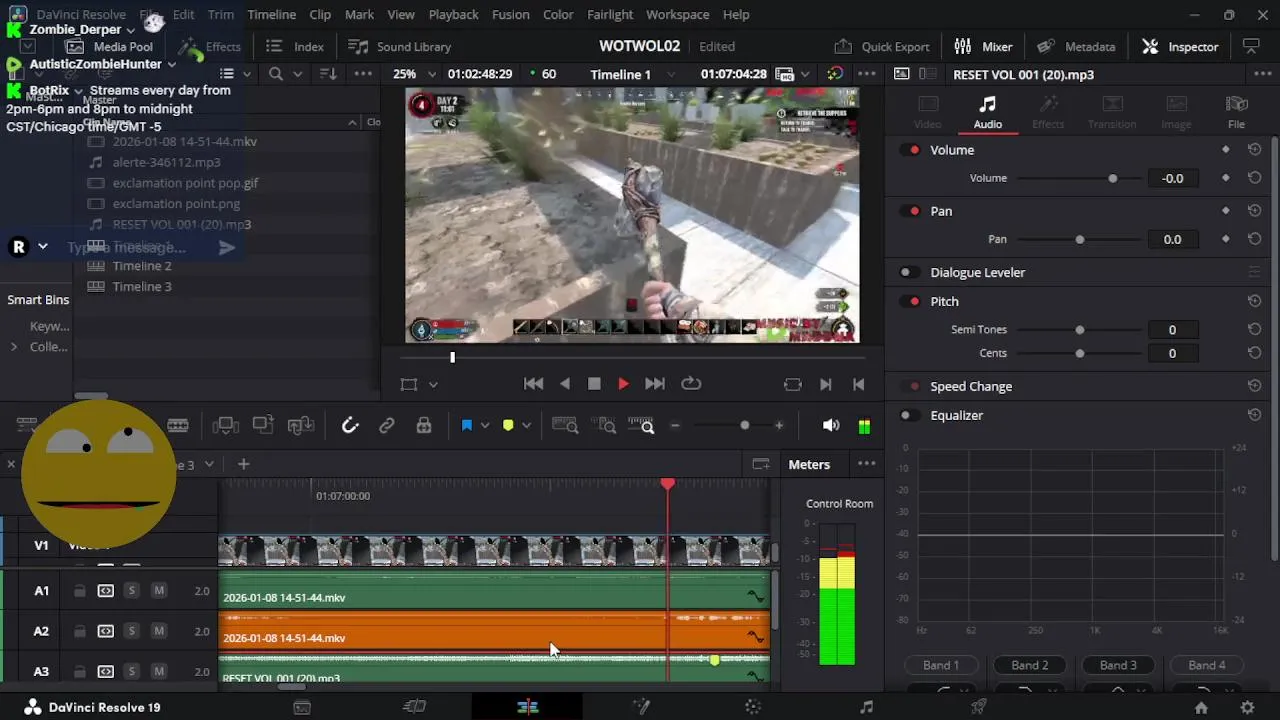
Task: Open the Metadata panel button
Action: [1076, 46]
